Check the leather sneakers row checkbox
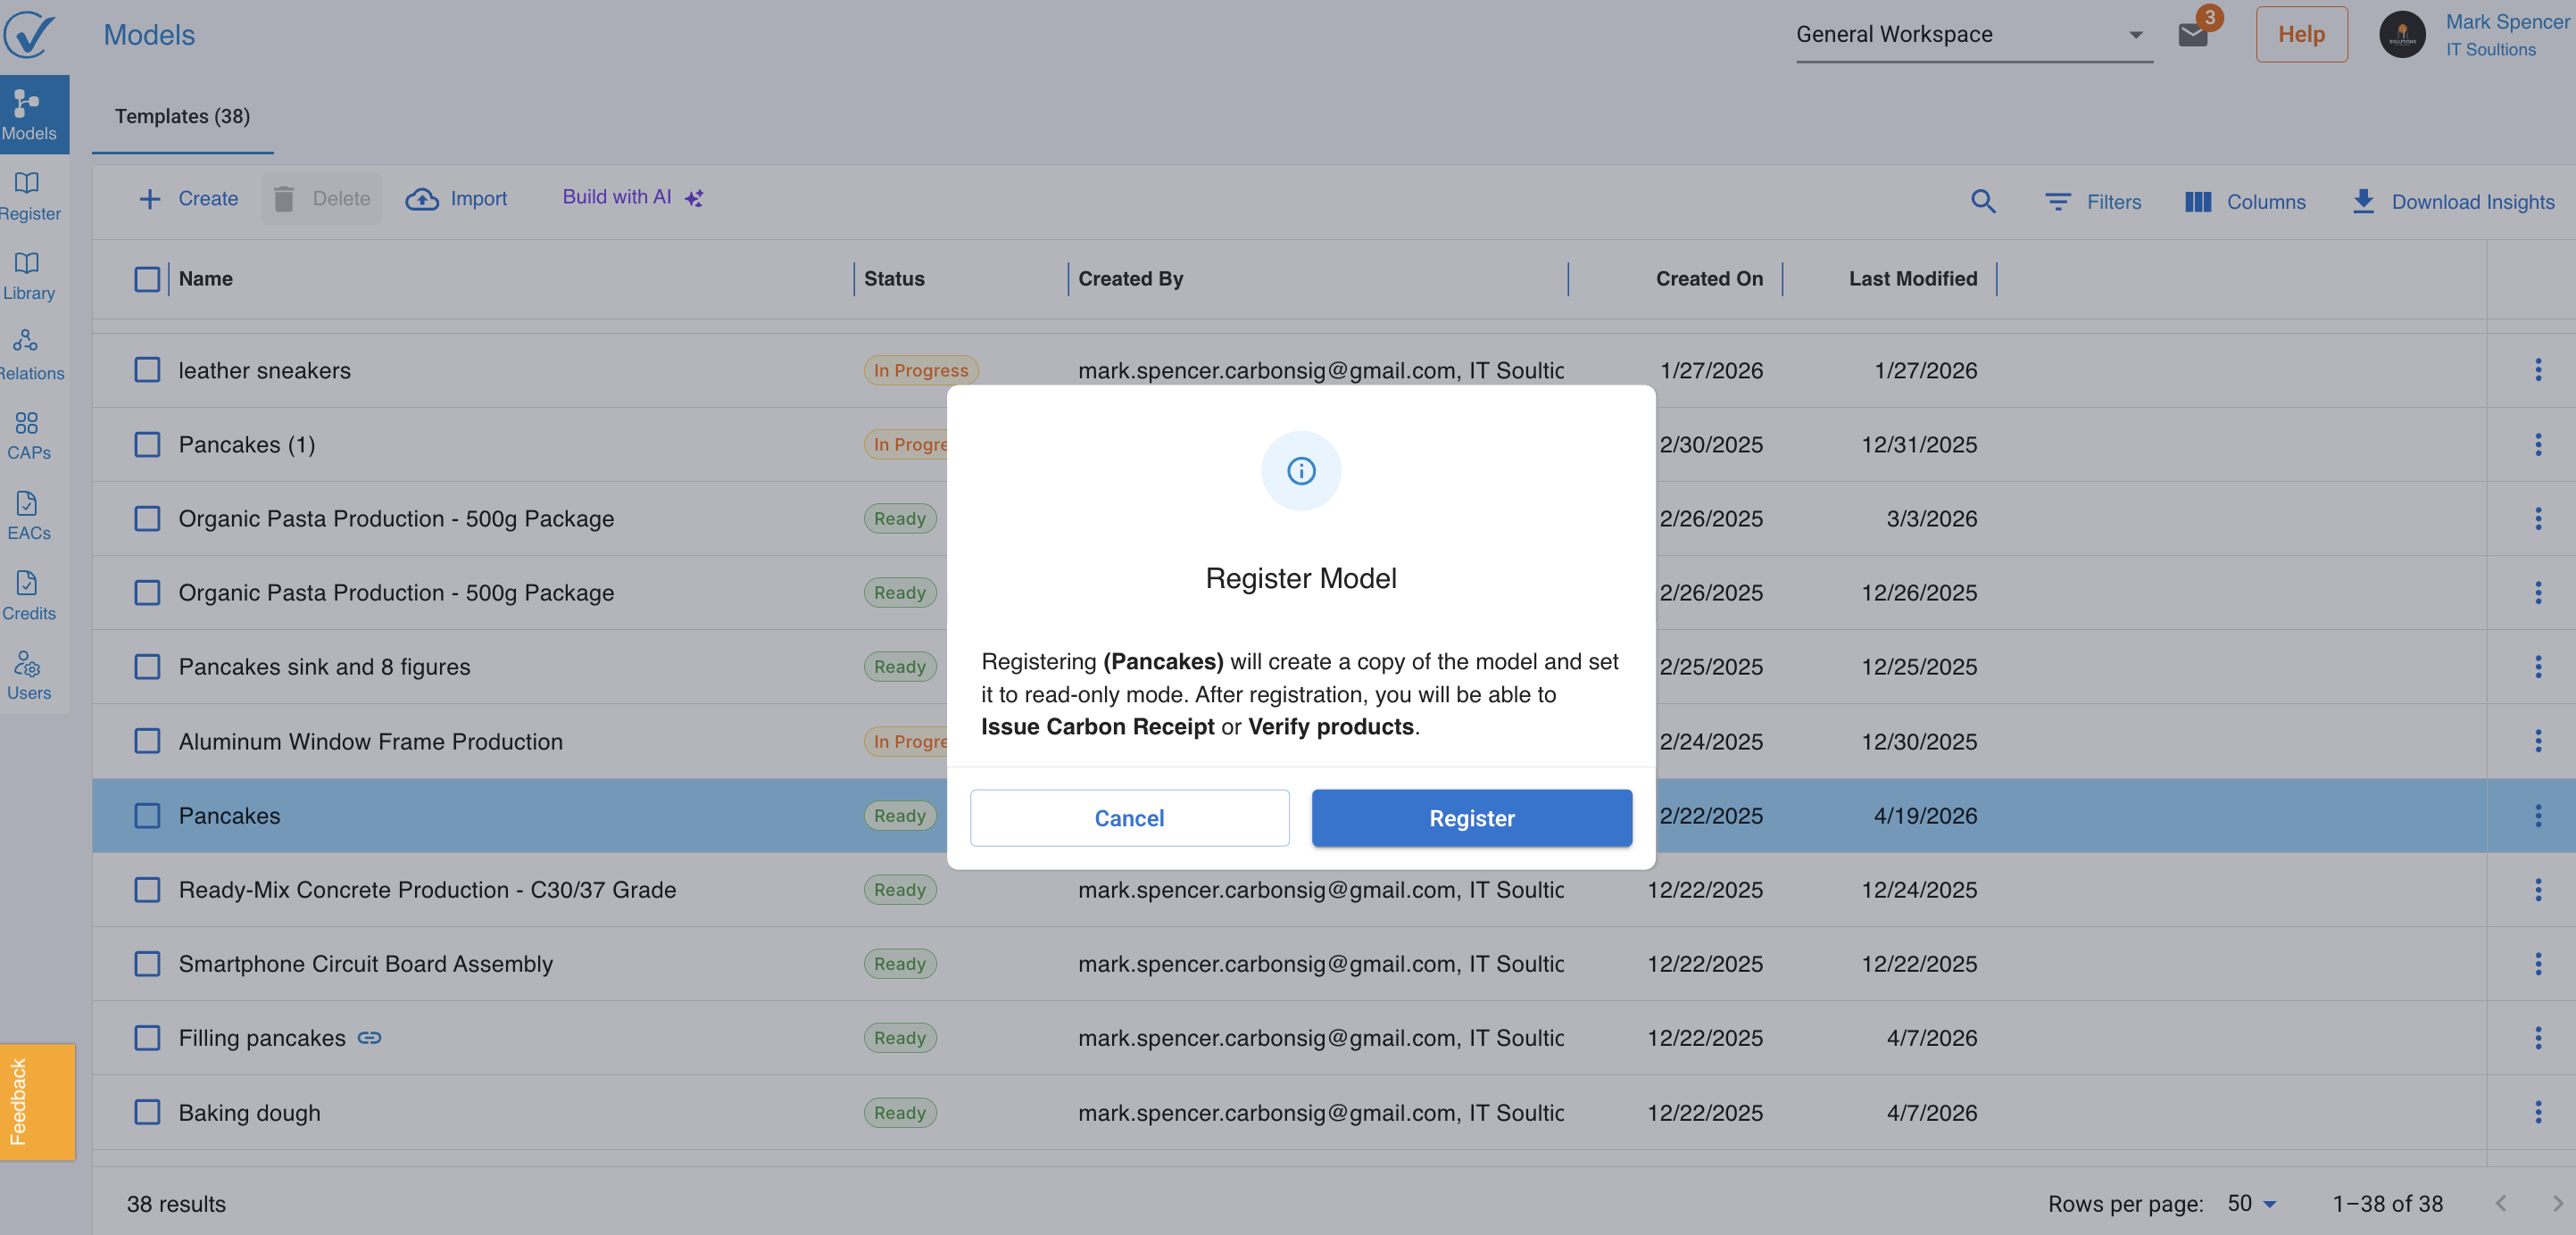The height and width of the screenshot is (1235, 2576). [x=147, y=370]
